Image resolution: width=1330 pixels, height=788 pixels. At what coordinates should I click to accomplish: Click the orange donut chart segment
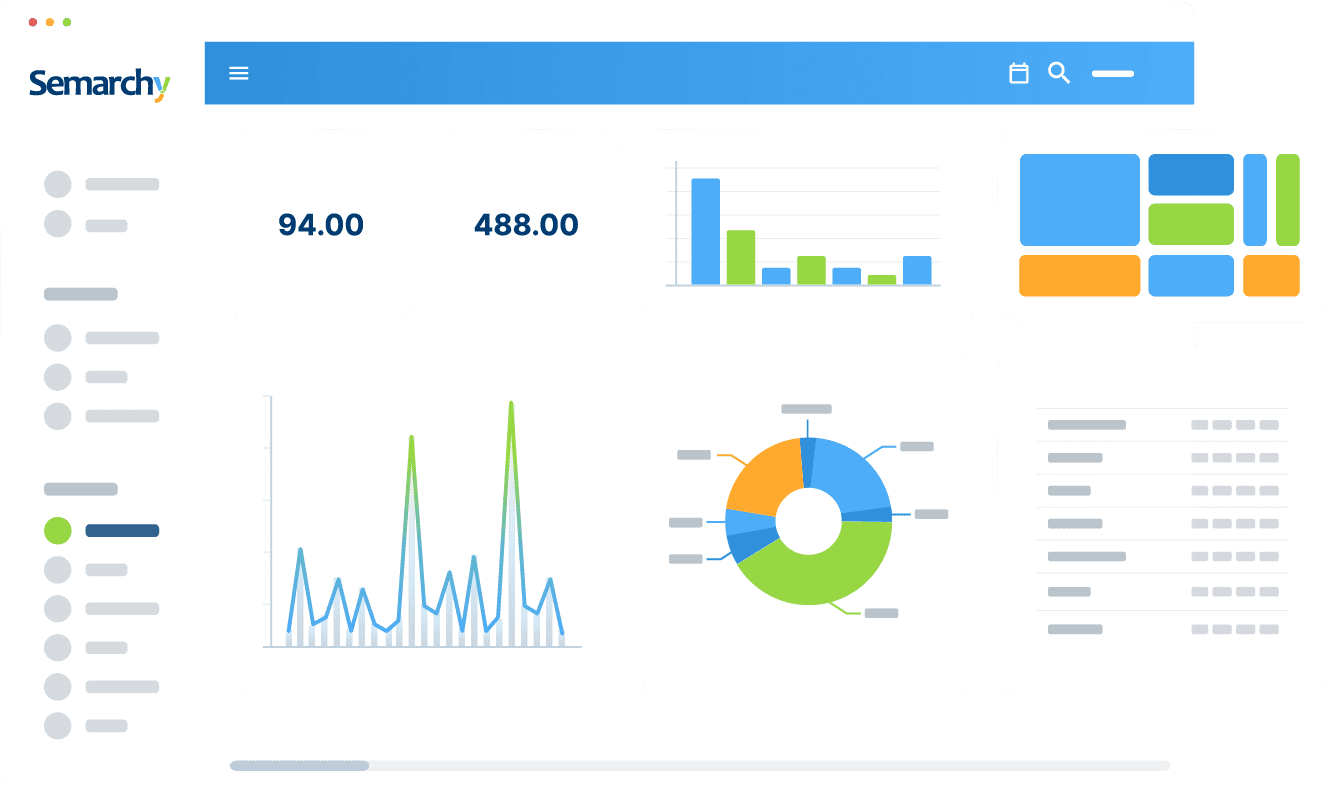click(x=765, y=478)
